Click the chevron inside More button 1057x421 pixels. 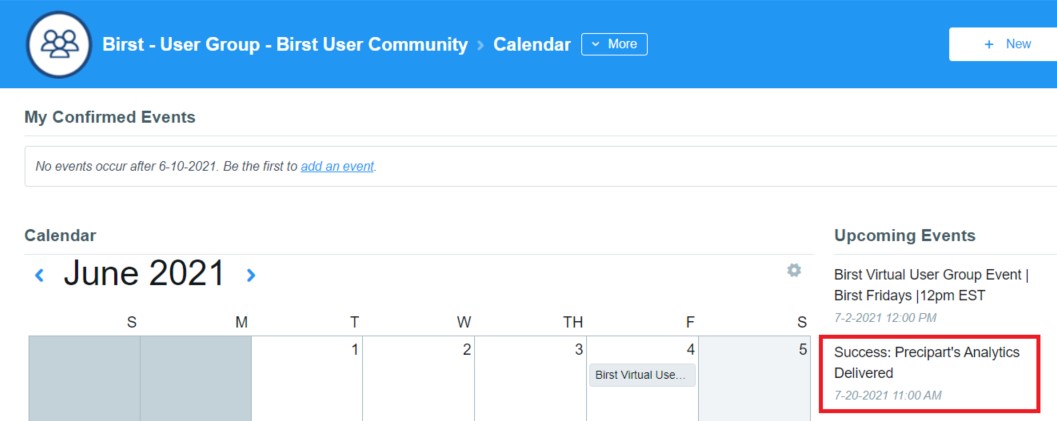pos(595,44)
